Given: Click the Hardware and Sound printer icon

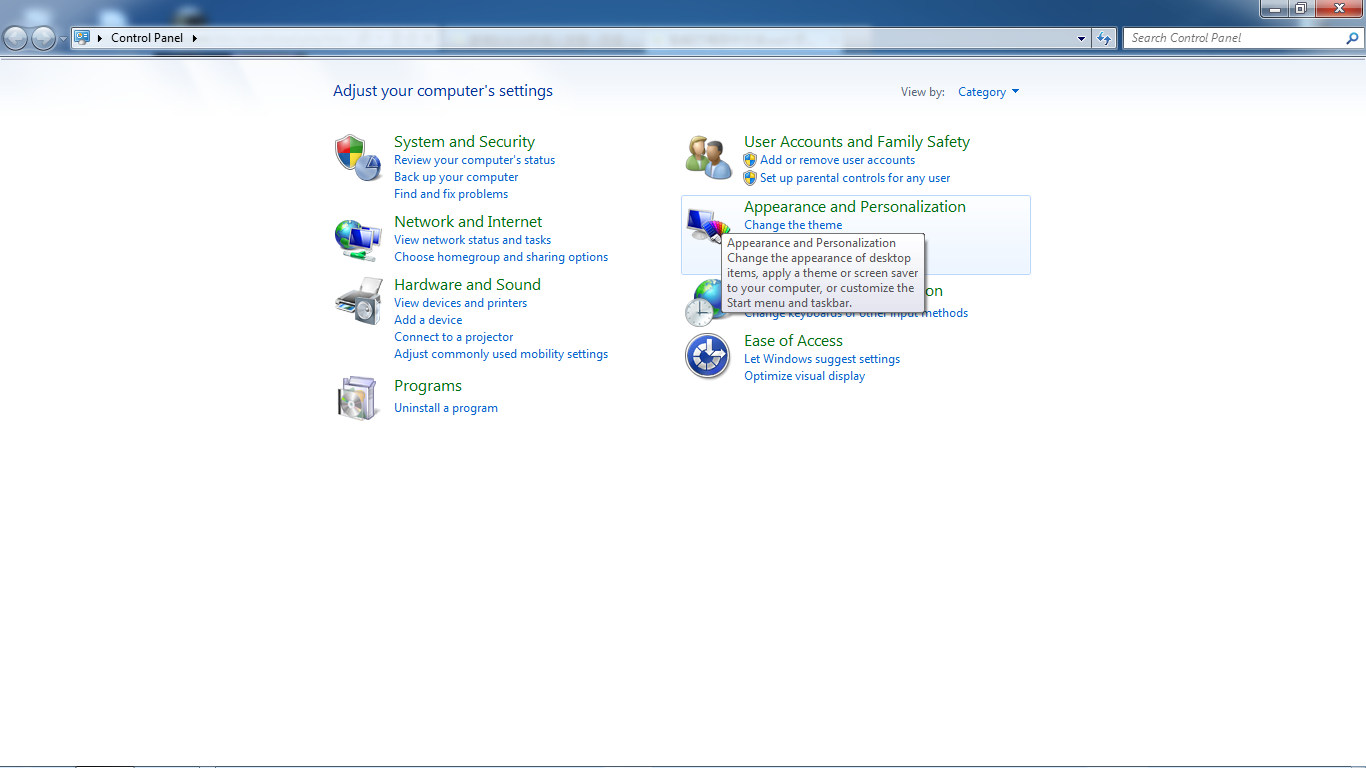Looking at the screenshot, I should tap(357, 301).
